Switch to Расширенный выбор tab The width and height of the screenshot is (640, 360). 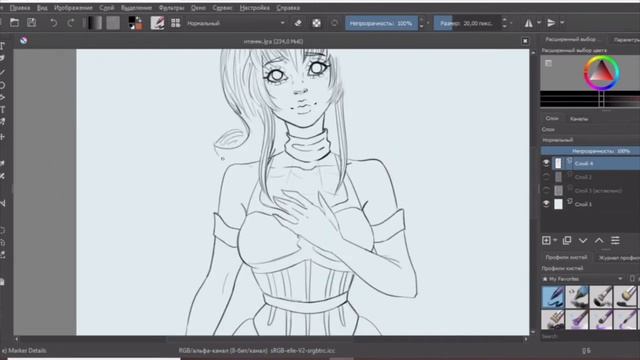click(573, 40)
